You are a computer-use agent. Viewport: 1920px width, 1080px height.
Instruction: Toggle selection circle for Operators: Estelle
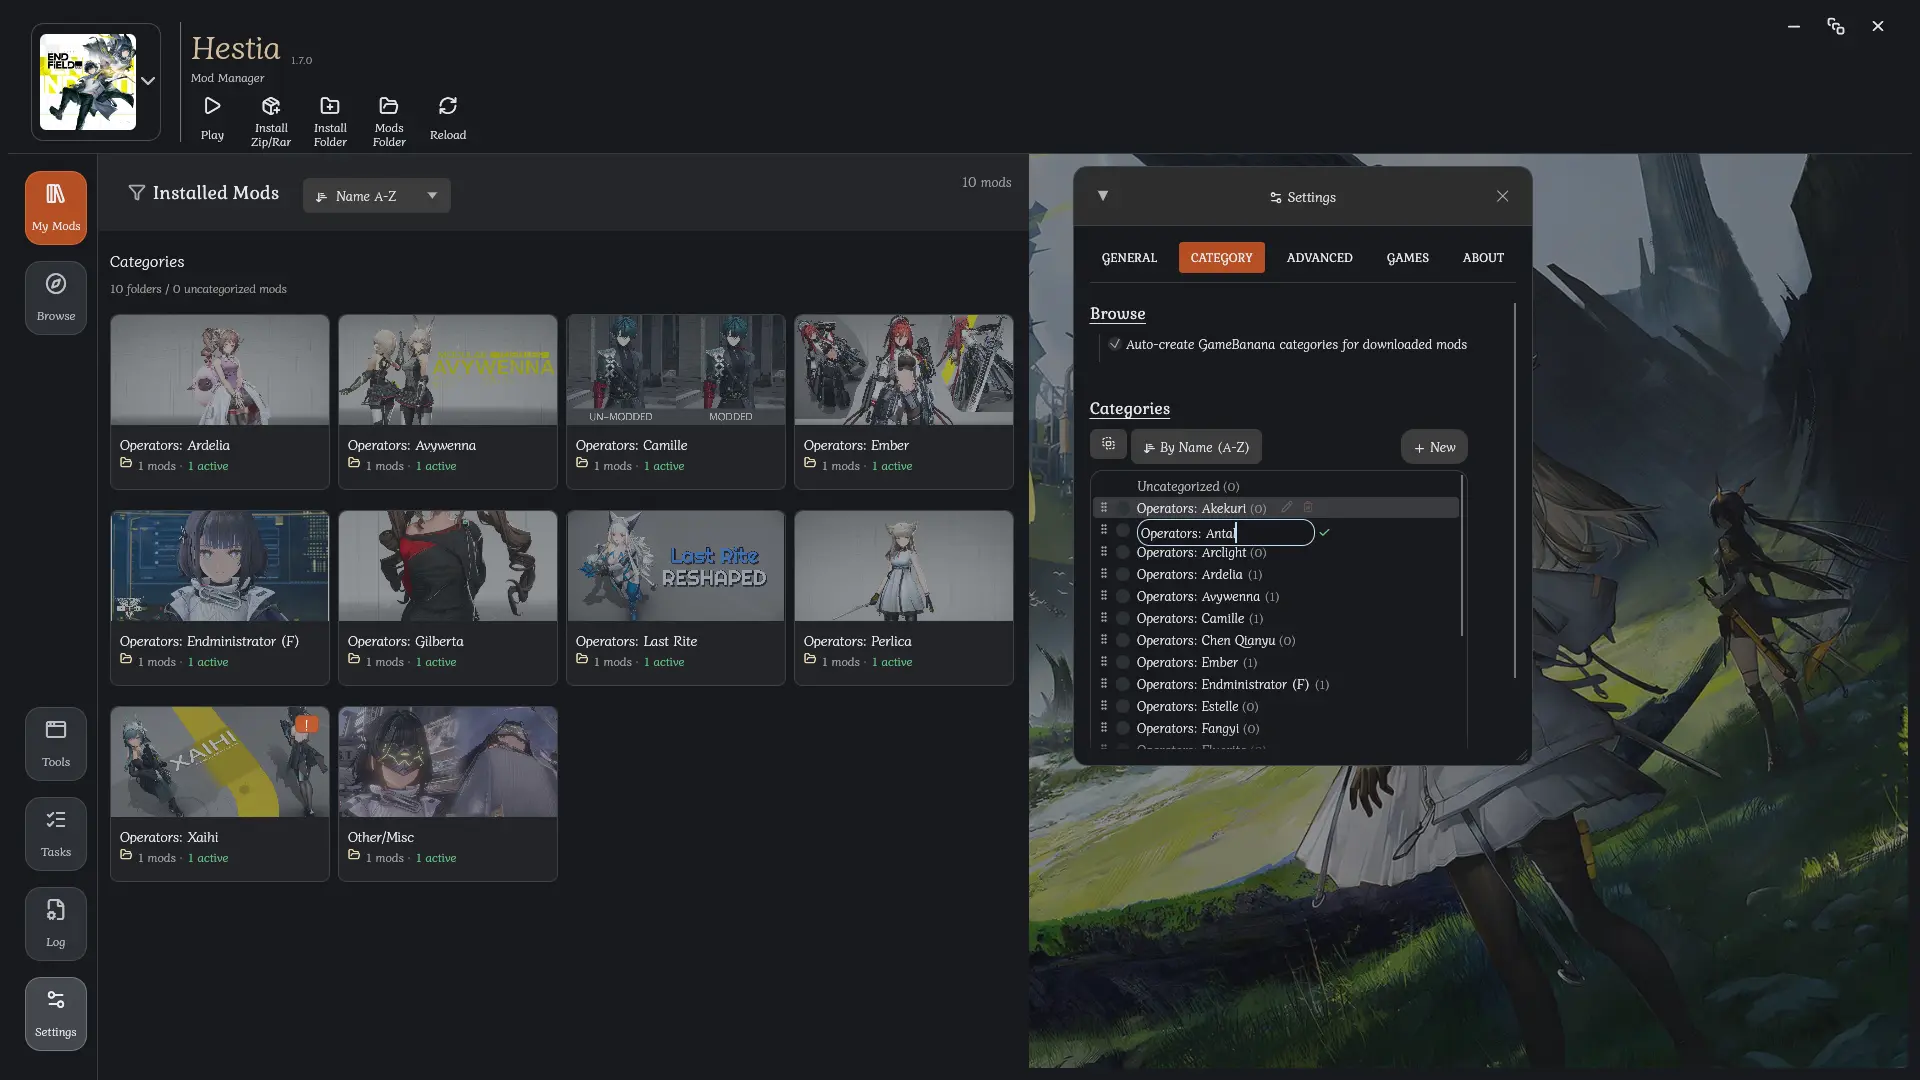click(1123, 706)
